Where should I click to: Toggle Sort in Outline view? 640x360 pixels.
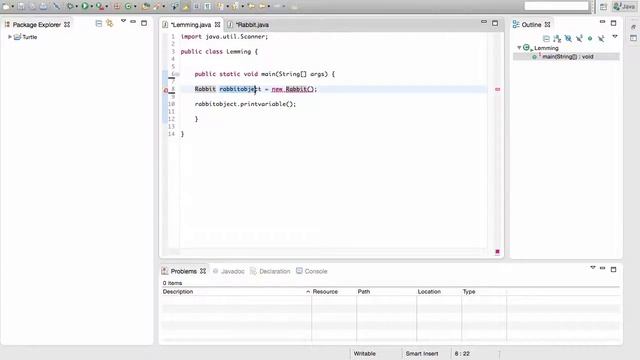pos(557,38)
